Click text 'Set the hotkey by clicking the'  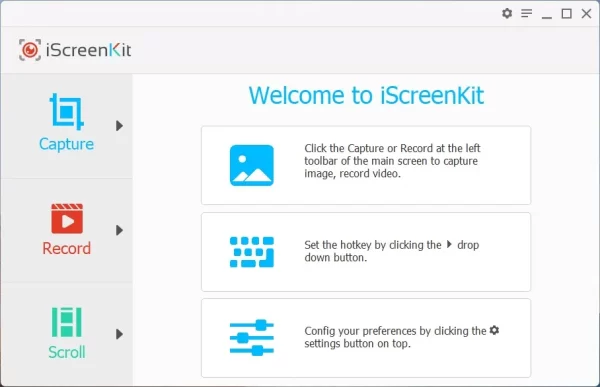(x=373, y=245)
